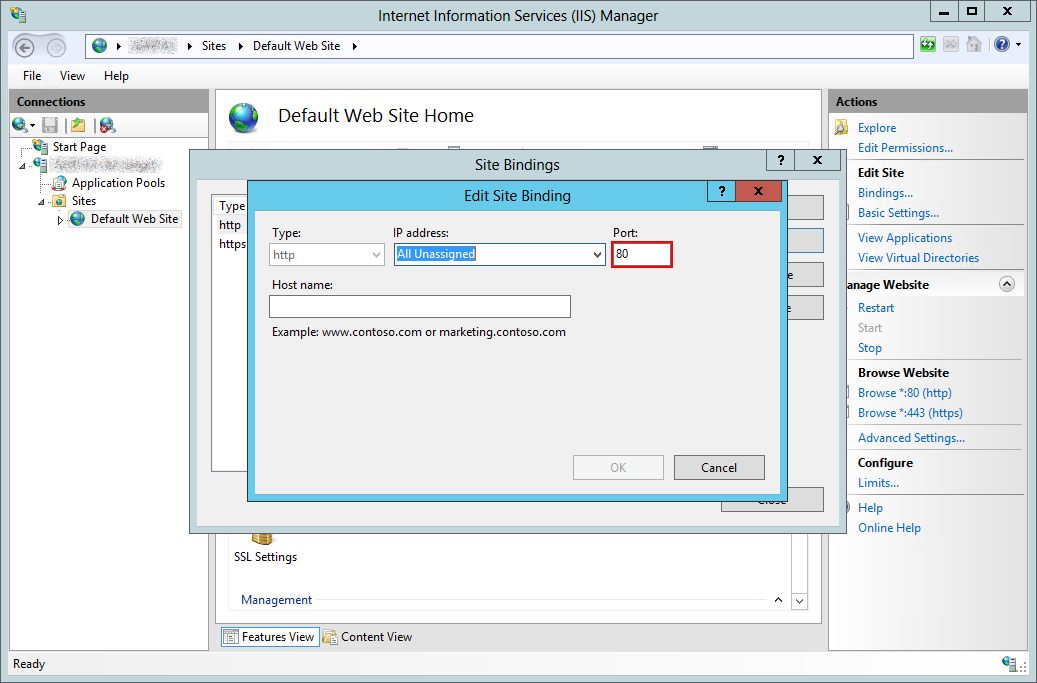Open the help icon in top-right toolbar
The height and width of the screenshot is (683, 1037).
click(1002, 45)
